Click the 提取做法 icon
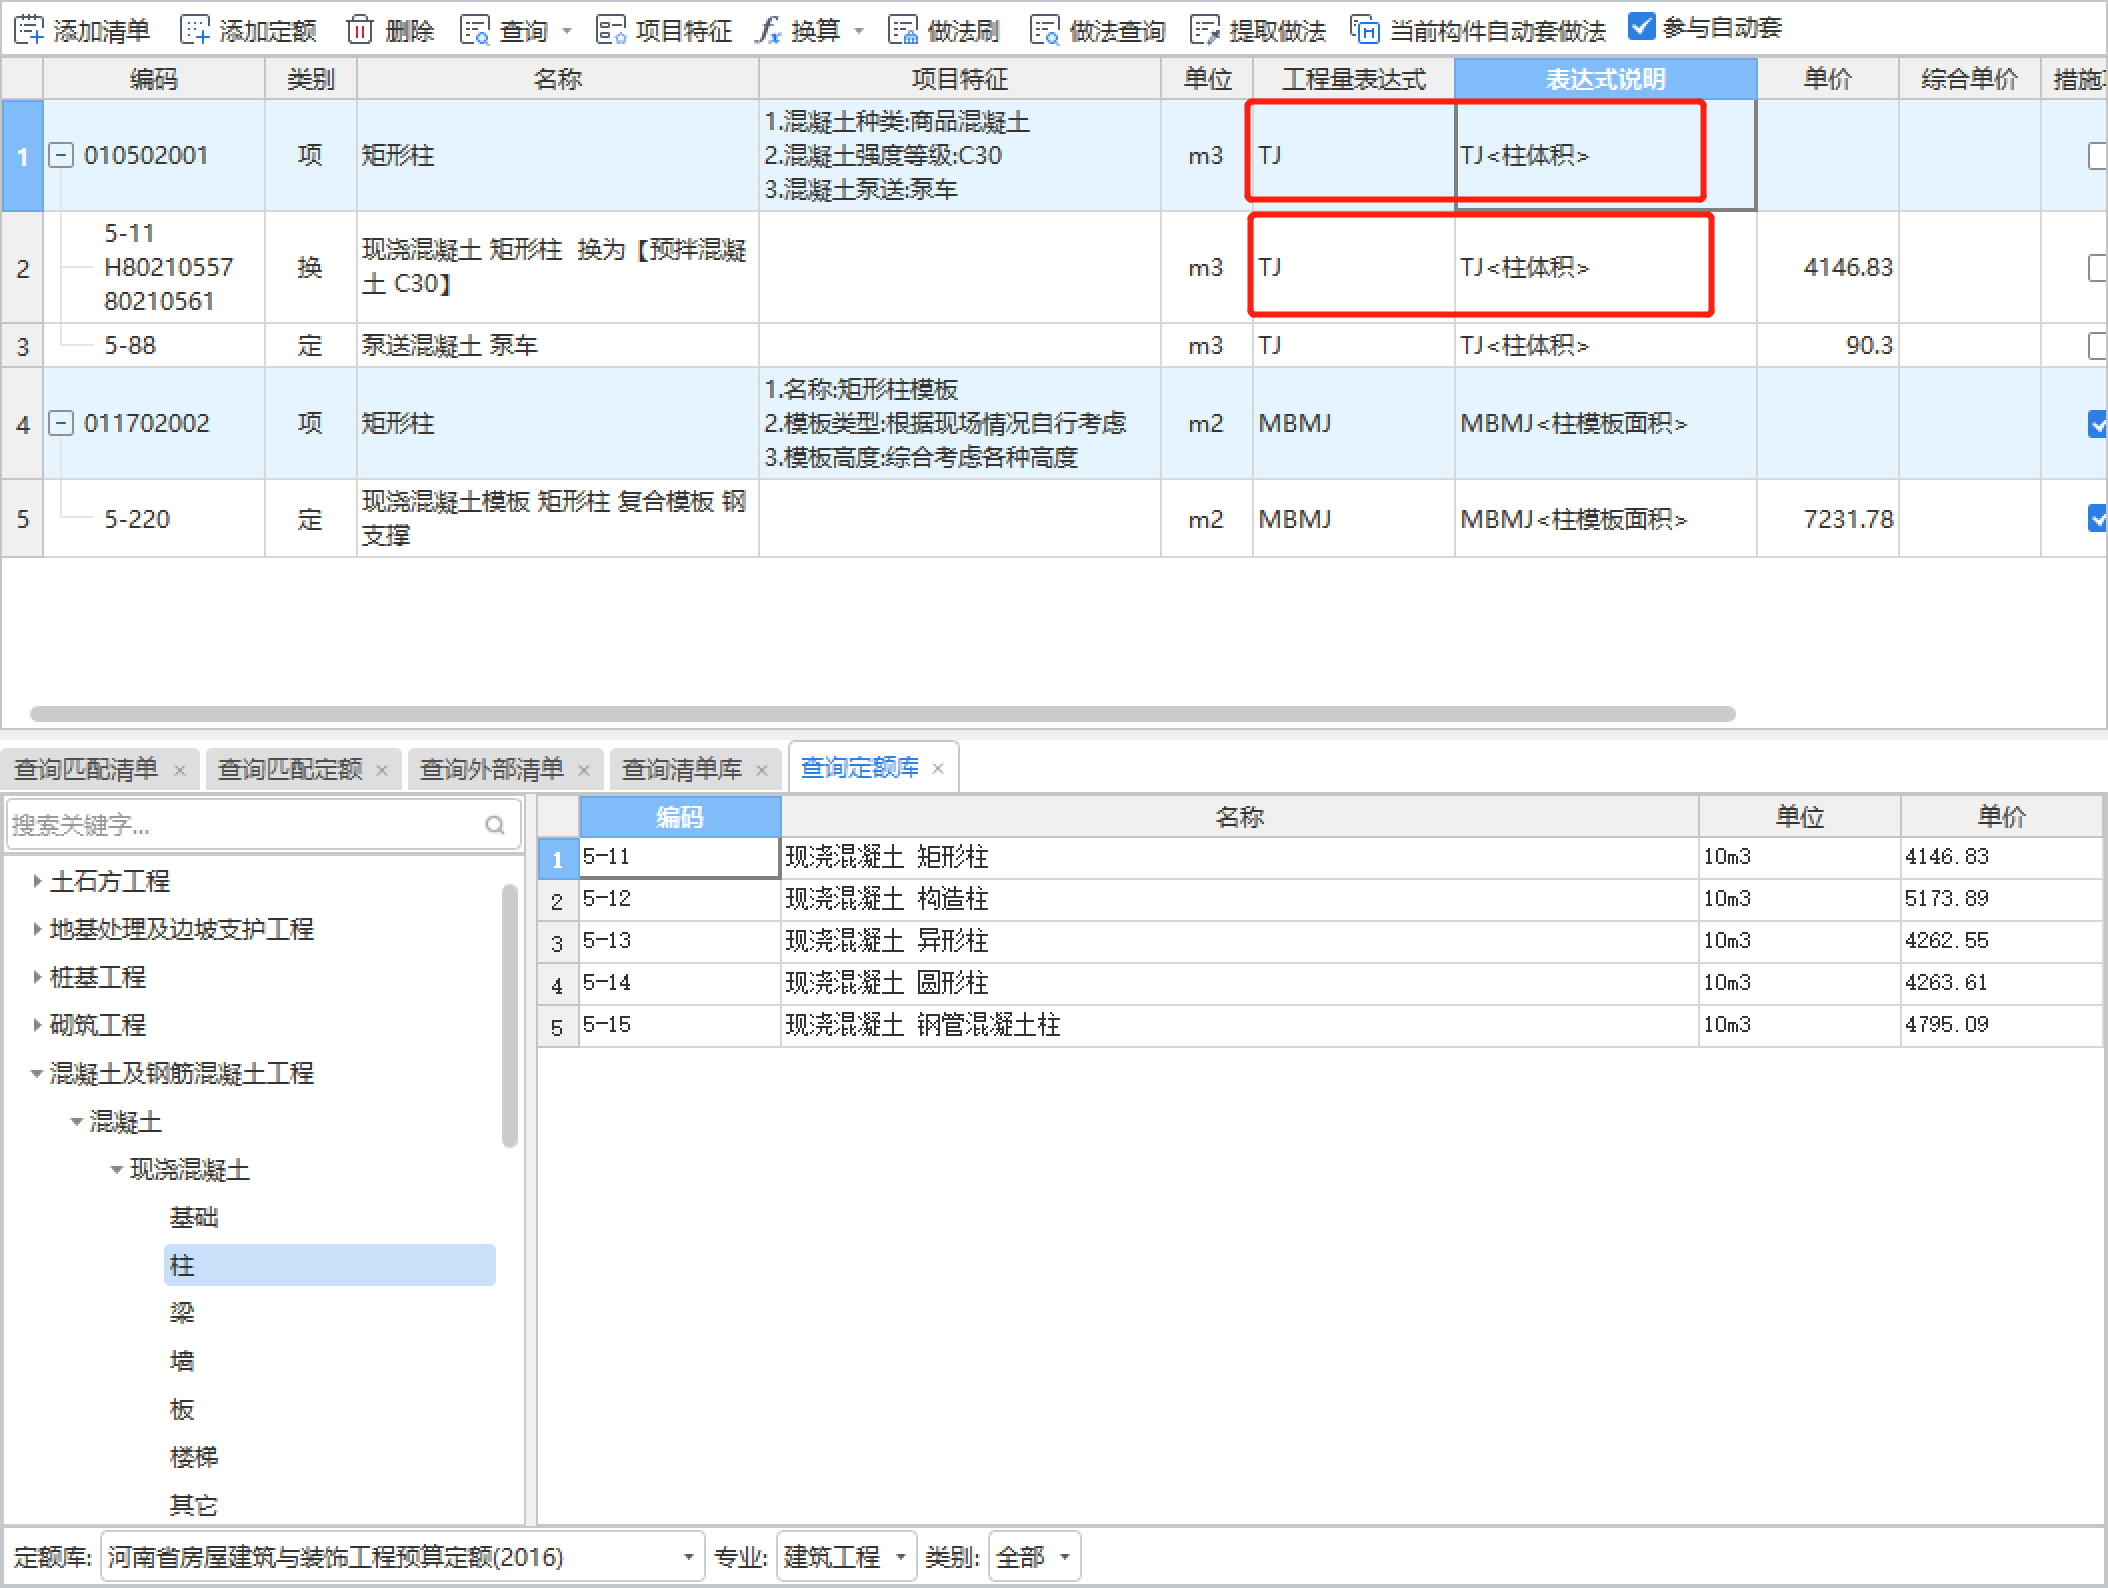This screenshot has height=1588, width=2108. [1205, 30]
